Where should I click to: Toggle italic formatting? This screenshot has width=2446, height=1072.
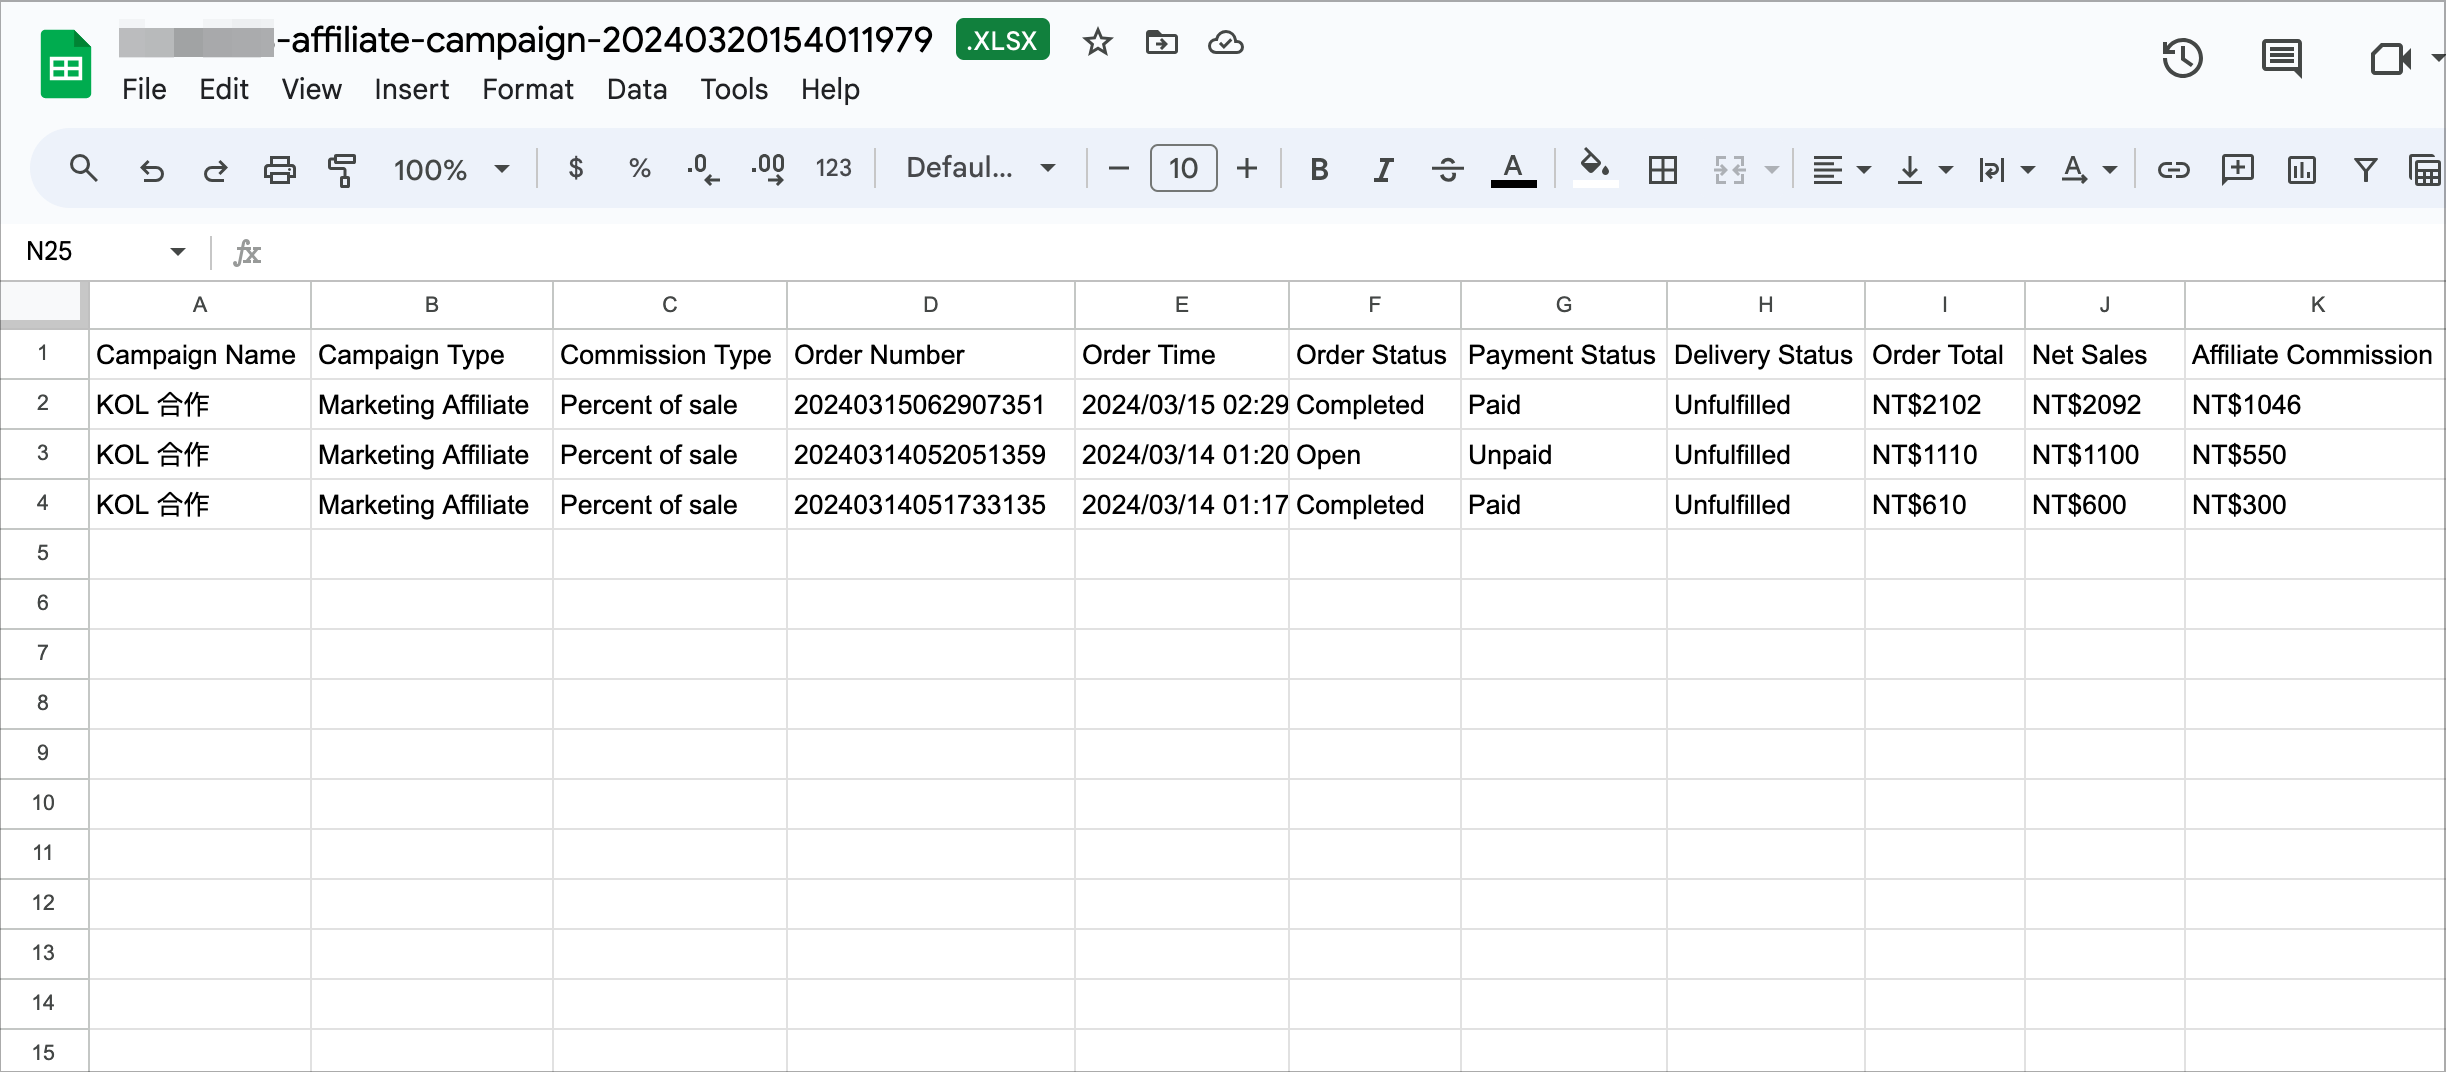coord(1383,169)
